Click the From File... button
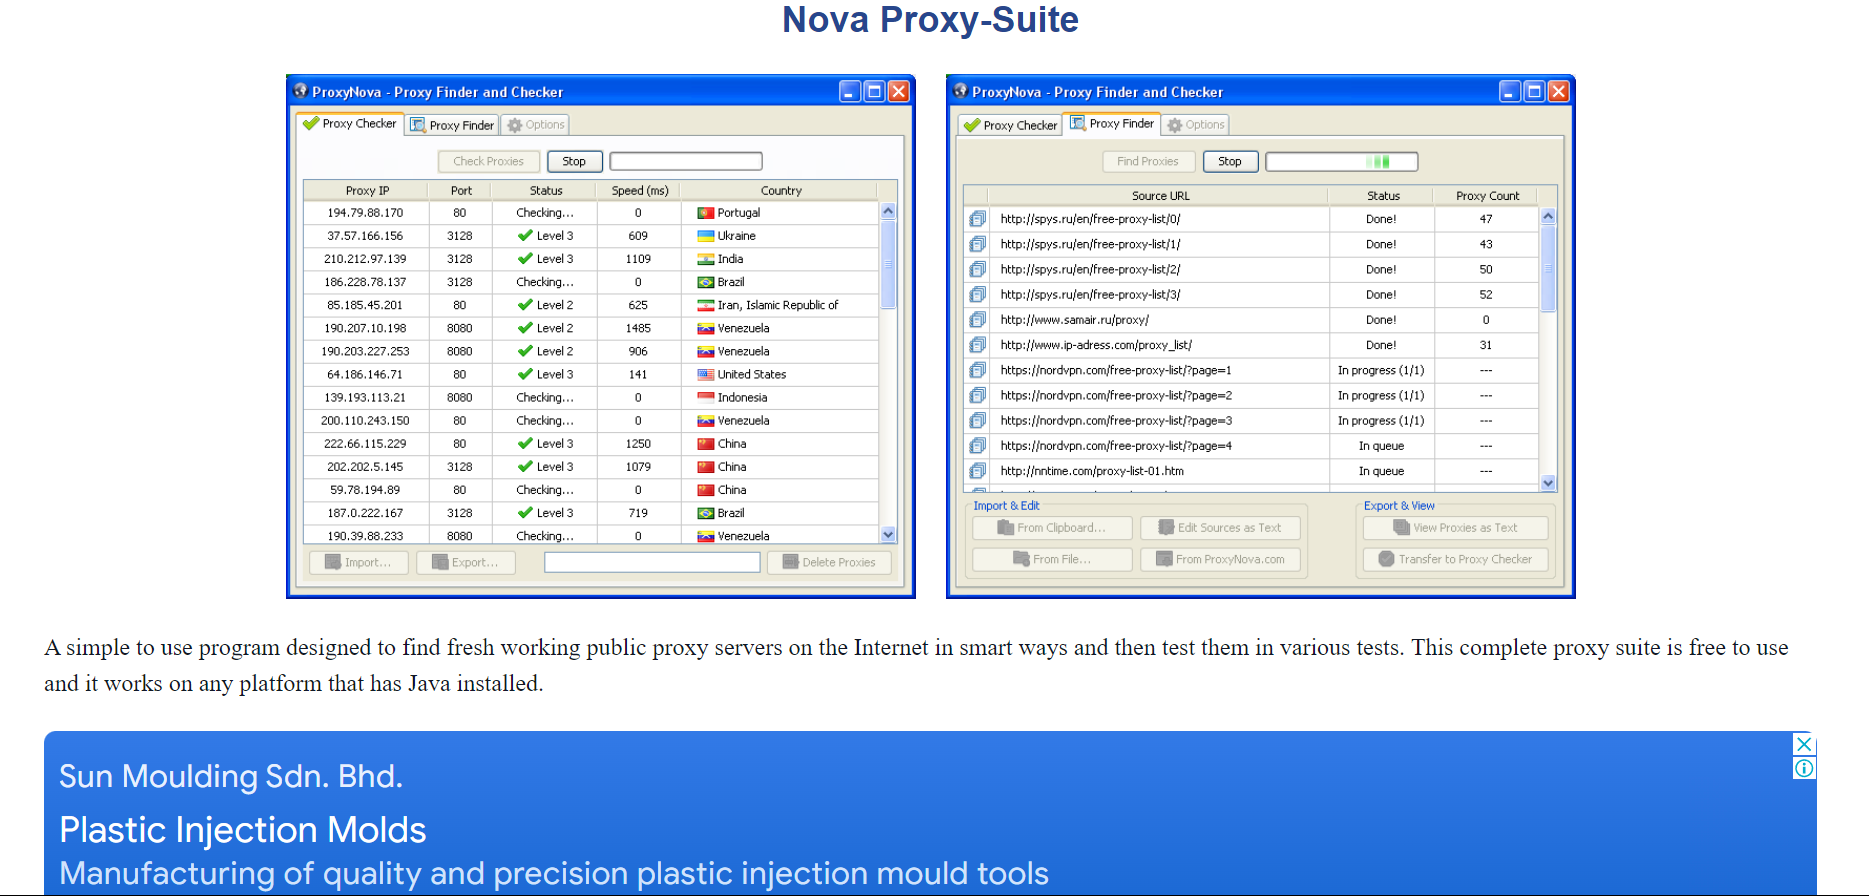This screenshot has width=1869, height=896. tap(1052, 559)
